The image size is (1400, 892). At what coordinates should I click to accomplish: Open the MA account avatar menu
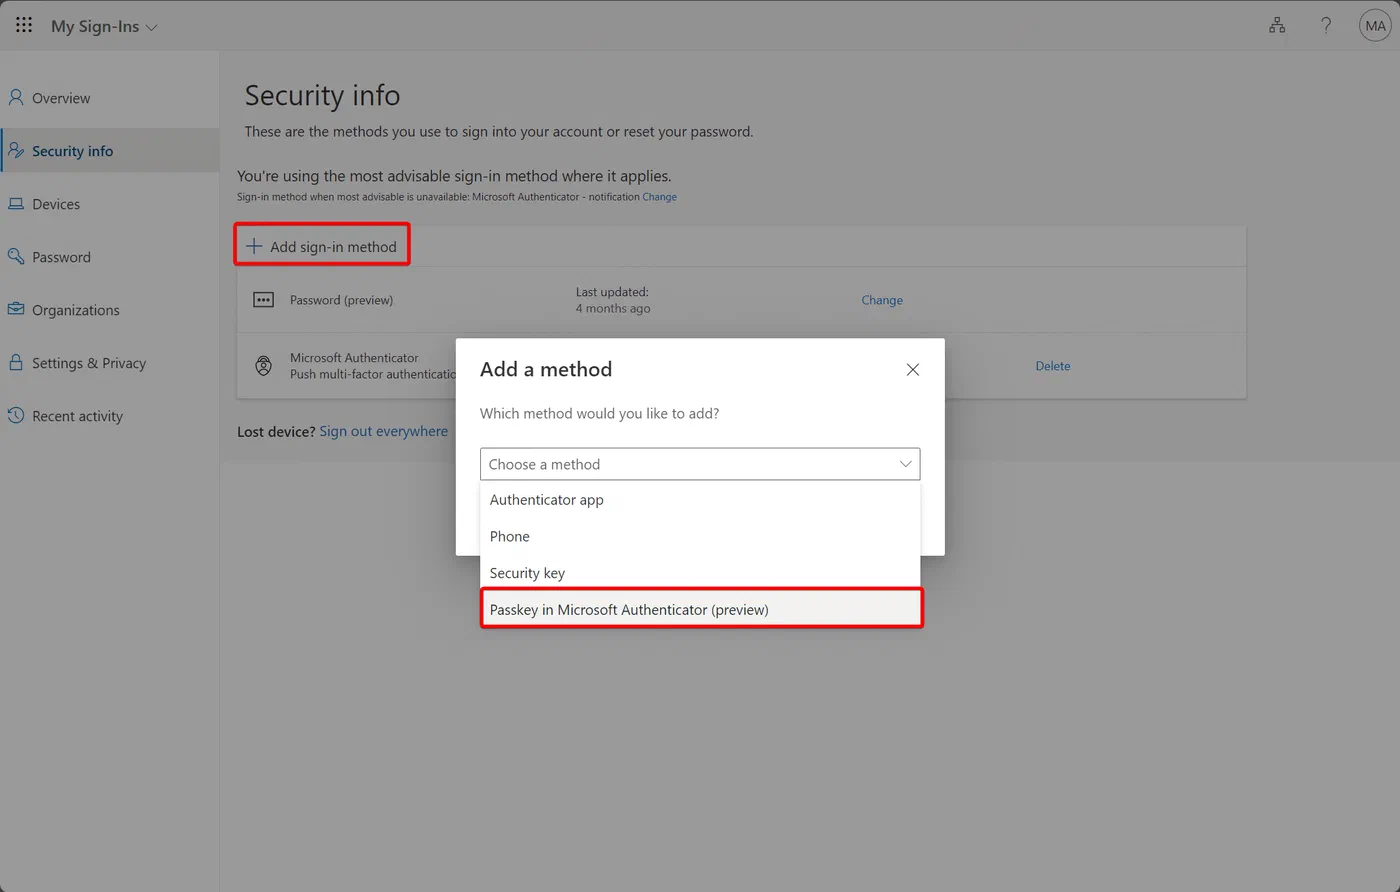coord(1375,26)
